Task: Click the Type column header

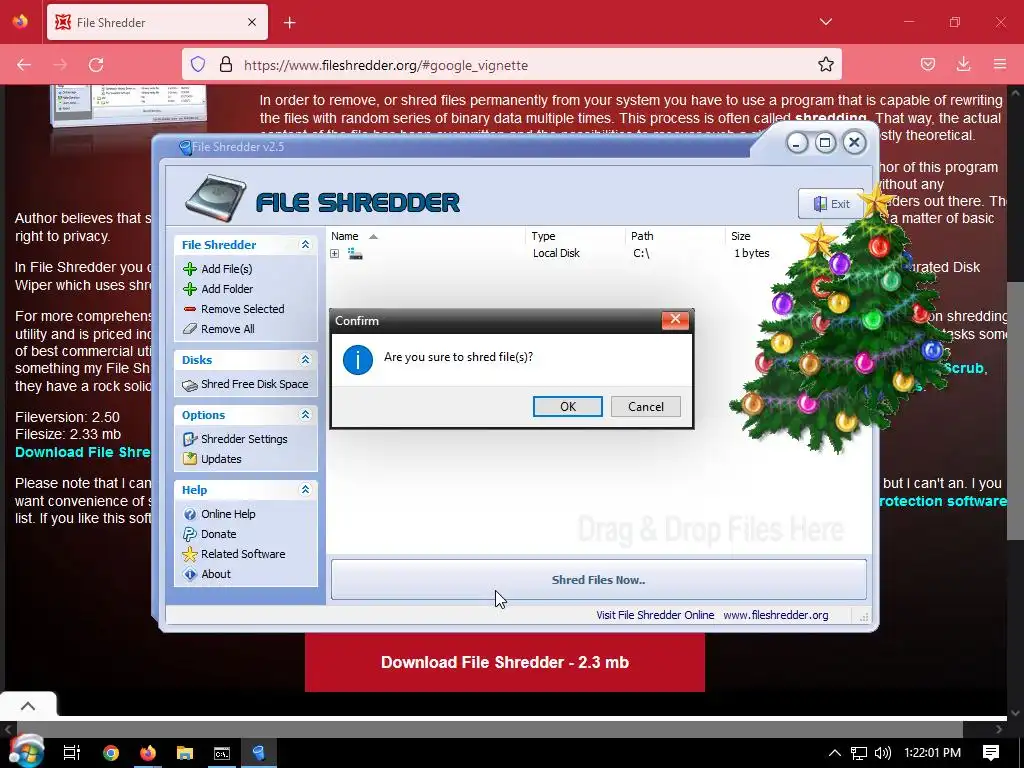Action: [575, 236]
